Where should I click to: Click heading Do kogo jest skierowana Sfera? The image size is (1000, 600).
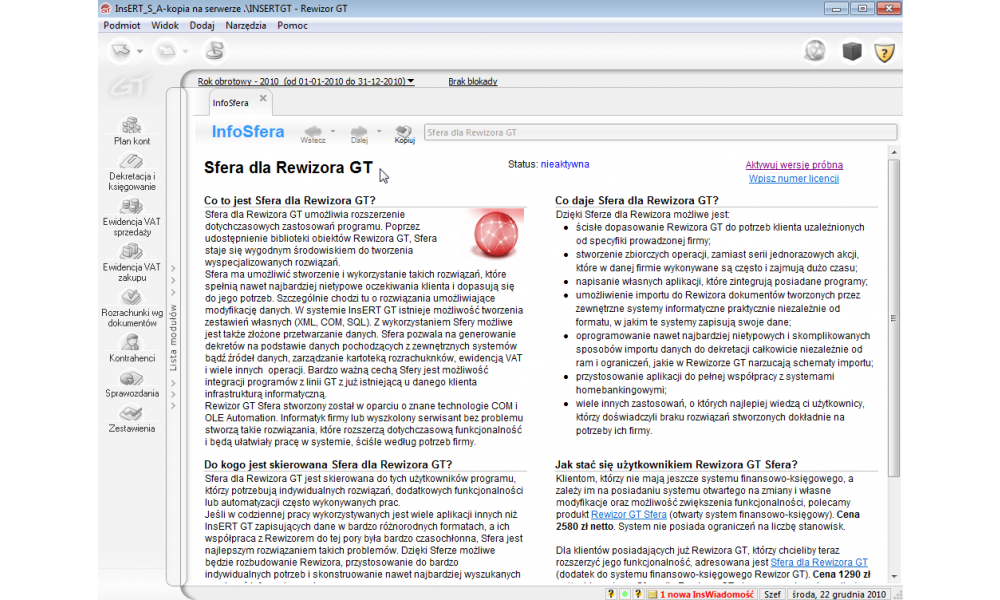point(328,465)
